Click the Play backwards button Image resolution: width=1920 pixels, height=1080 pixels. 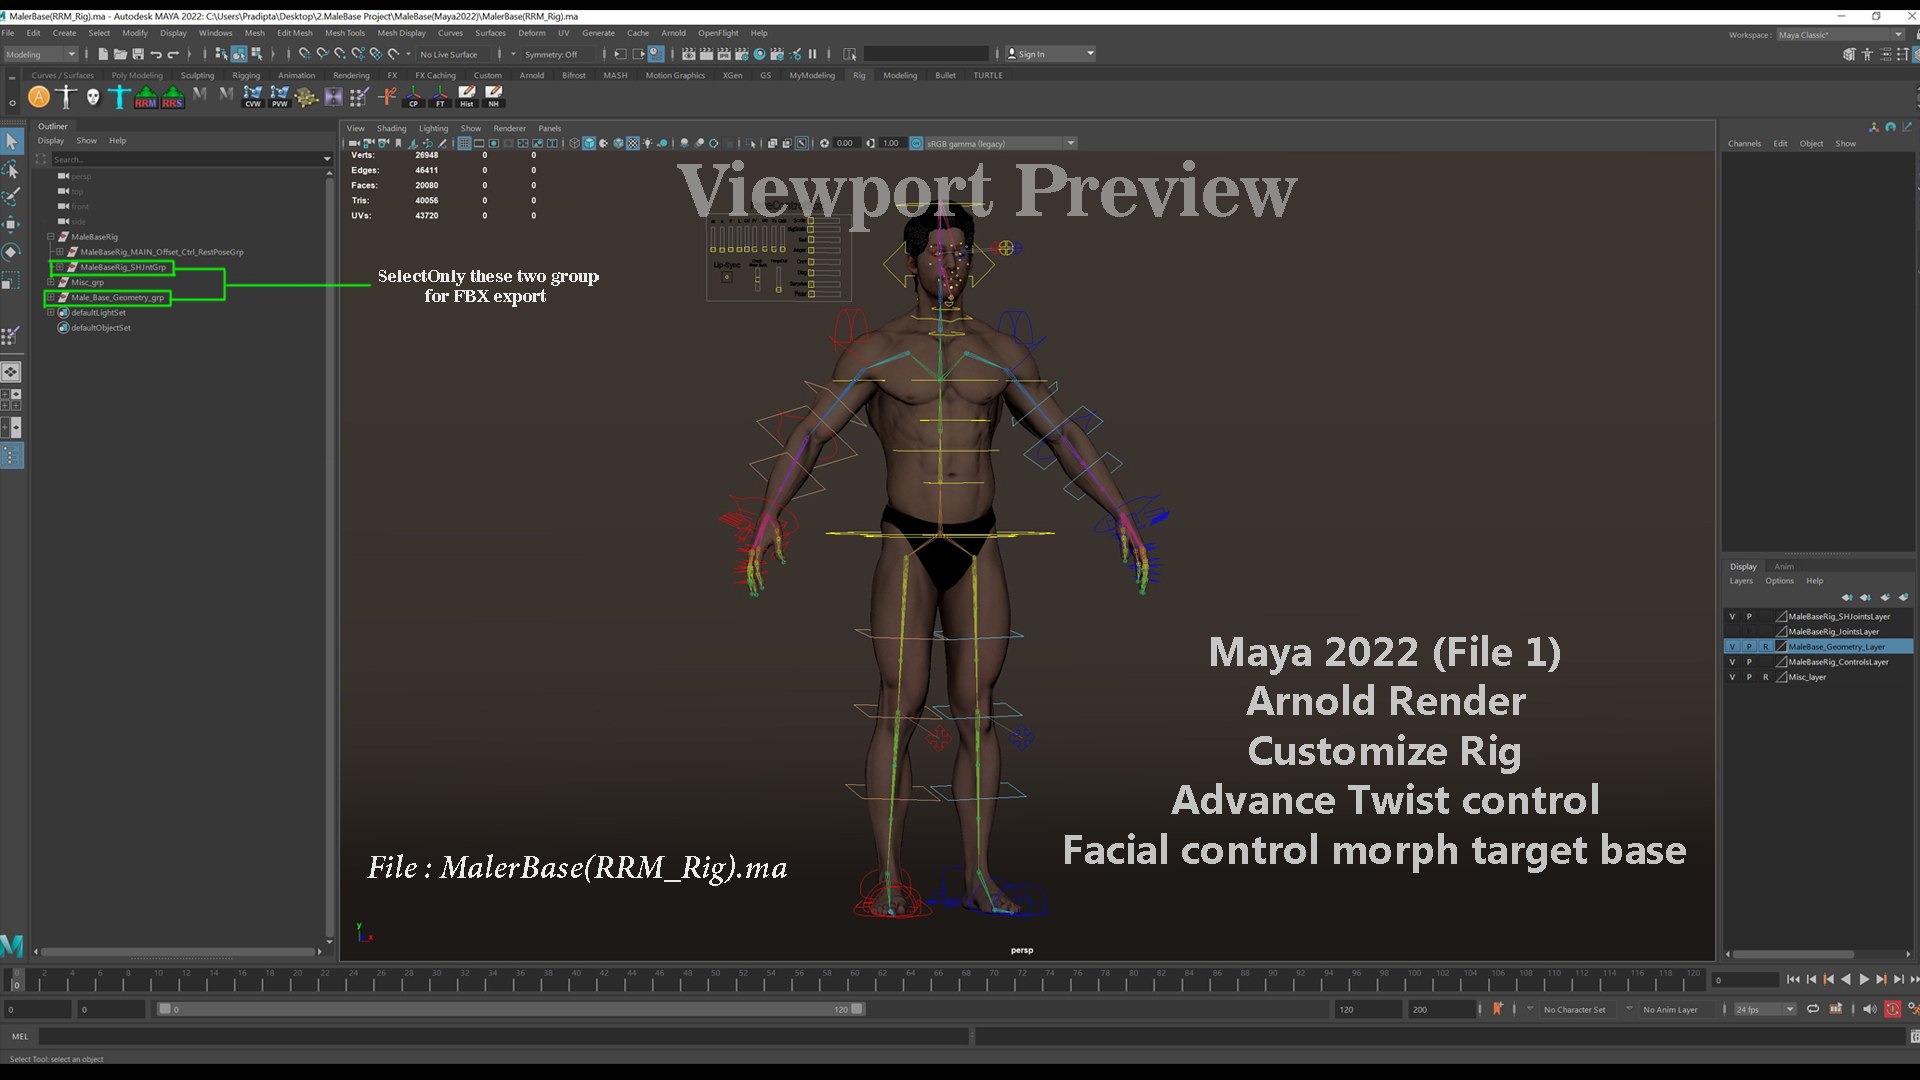[1846, 979]
